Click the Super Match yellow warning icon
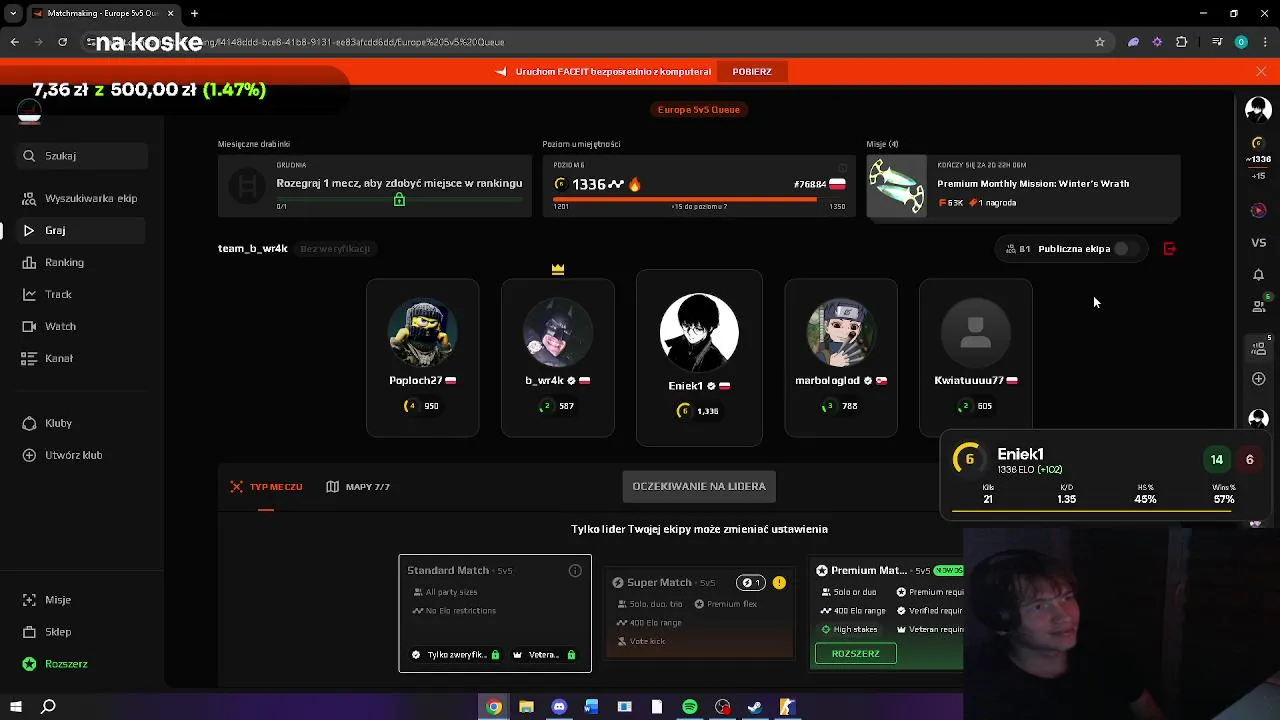Viewport: 1280px width, 720px height. (x=779, y=583)
